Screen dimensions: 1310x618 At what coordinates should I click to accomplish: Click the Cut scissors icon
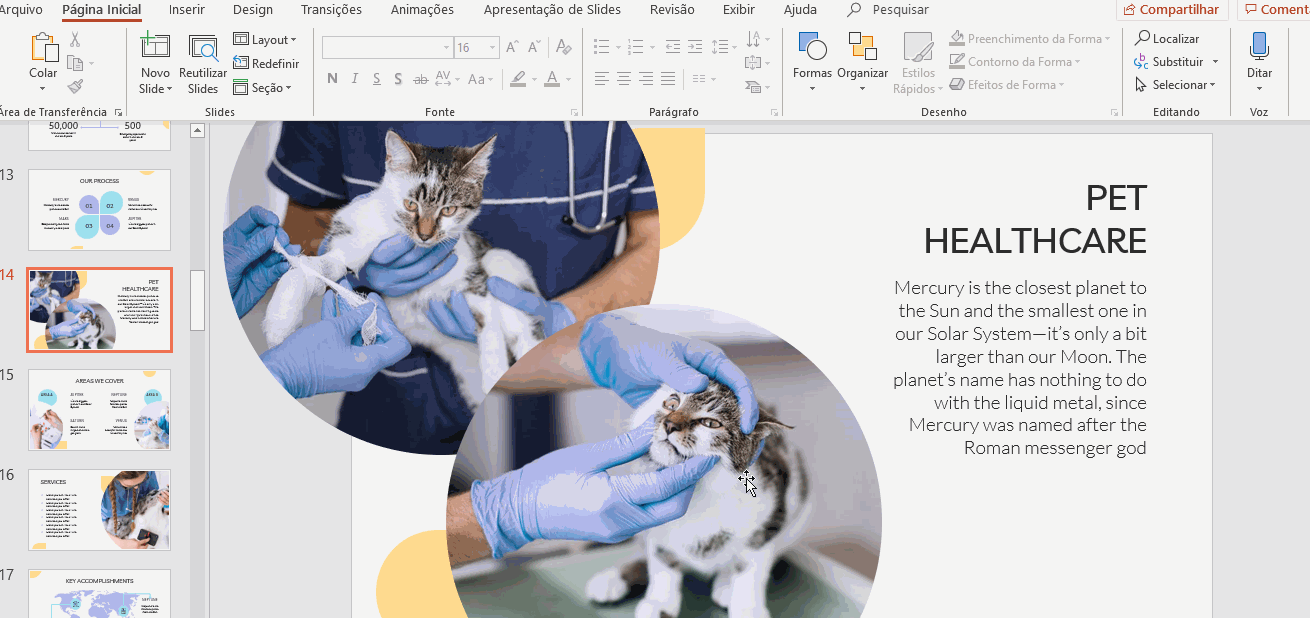75,40
